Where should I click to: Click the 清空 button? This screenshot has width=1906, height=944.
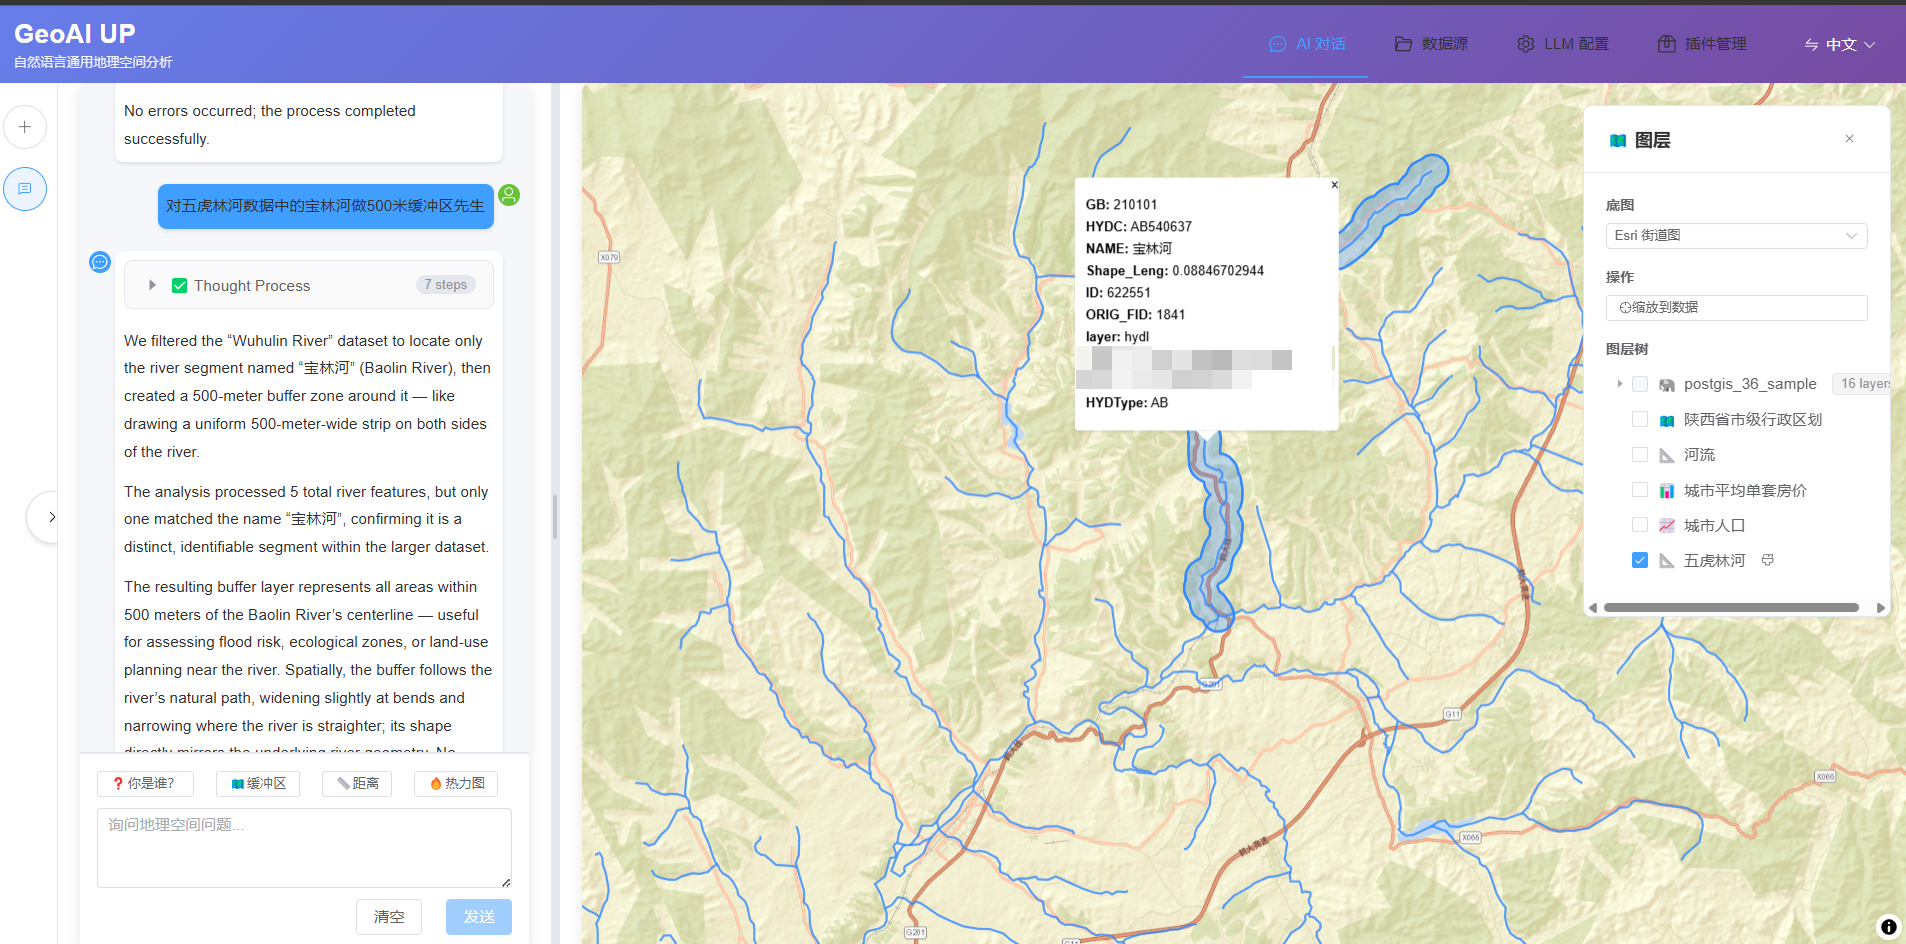[x=389, y=916]
